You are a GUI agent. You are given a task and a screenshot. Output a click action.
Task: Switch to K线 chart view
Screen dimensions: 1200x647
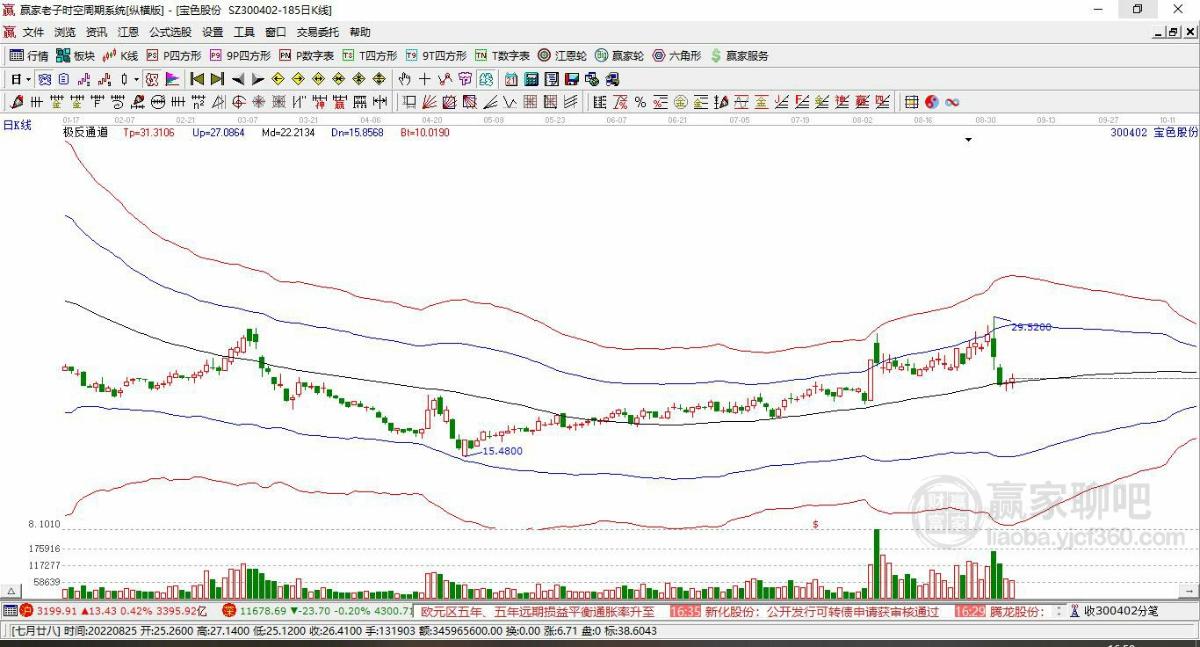pos(121,56)
